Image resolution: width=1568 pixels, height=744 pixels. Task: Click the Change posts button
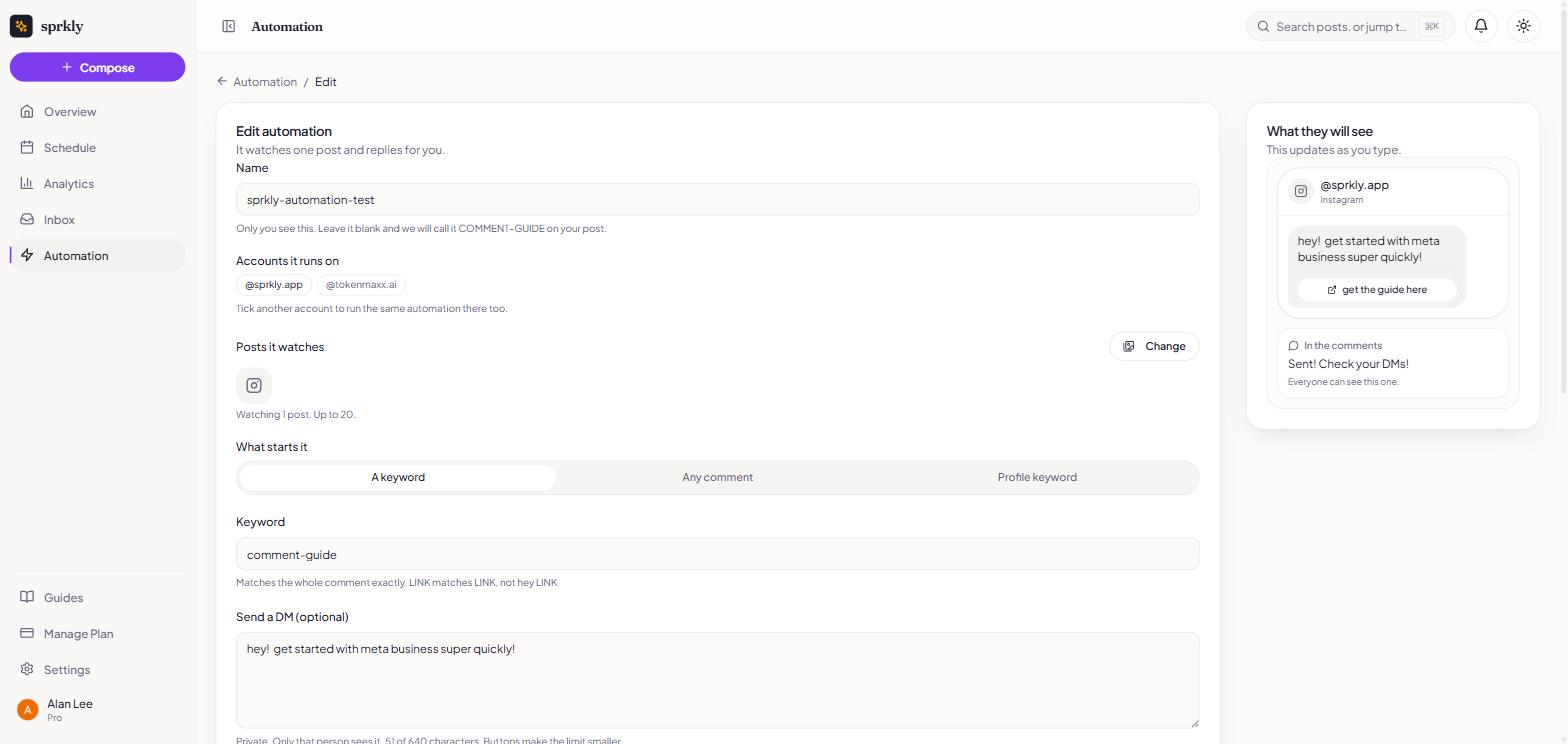click(1154, 346)
